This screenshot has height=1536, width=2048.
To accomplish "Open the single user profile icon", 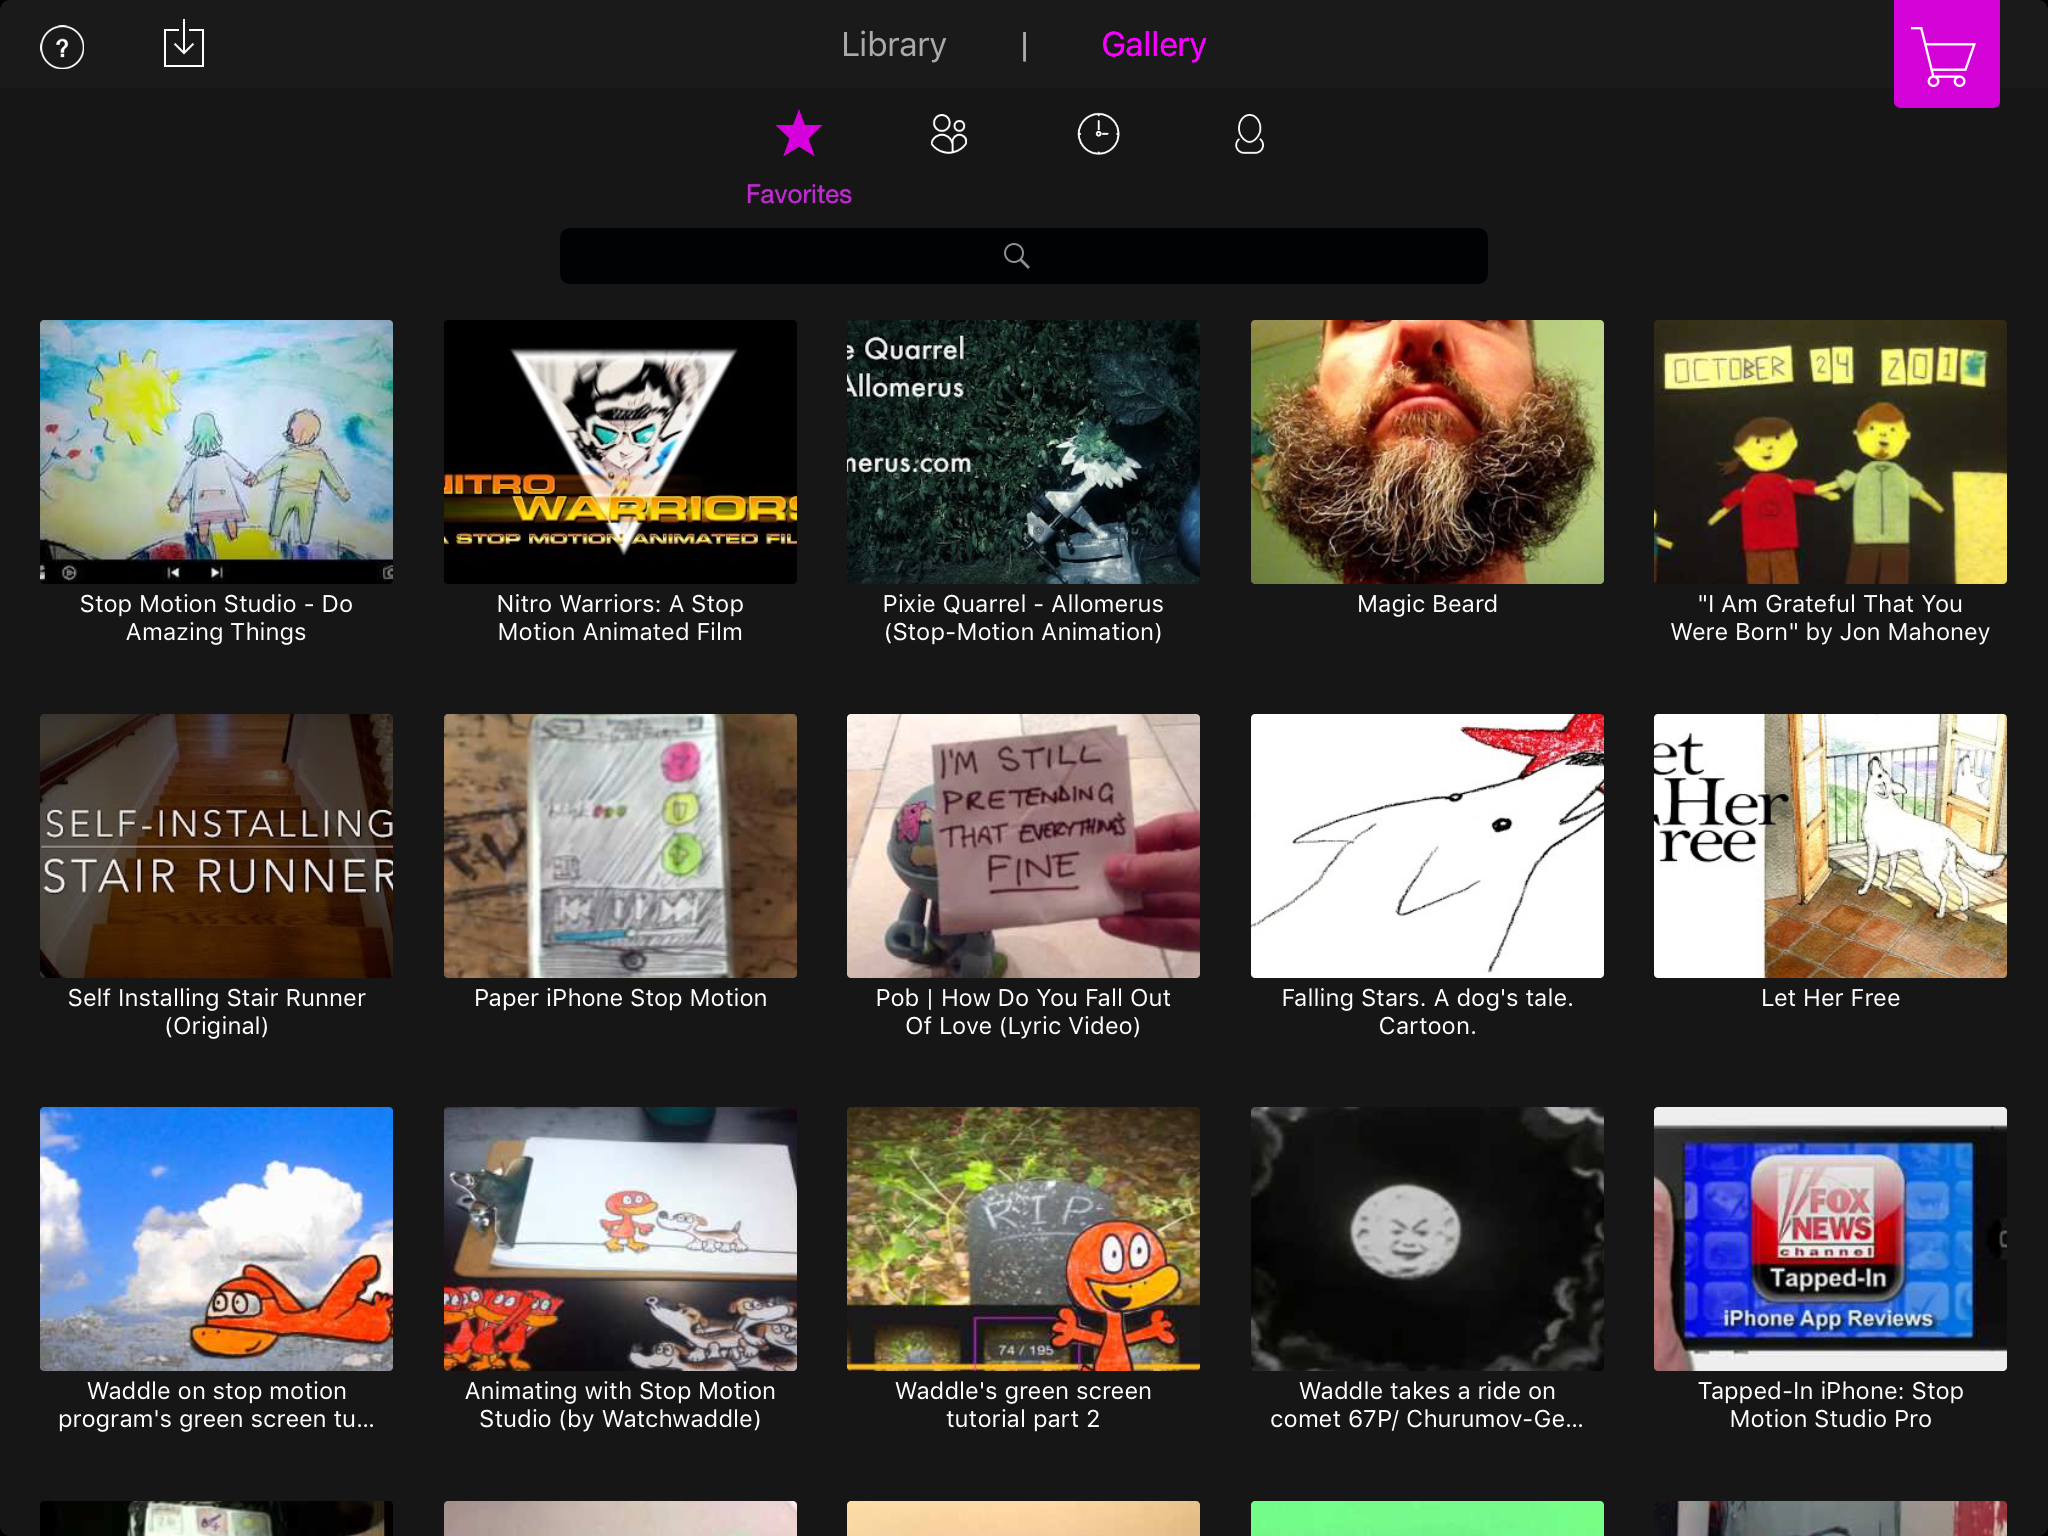I will pos(1249,134).
